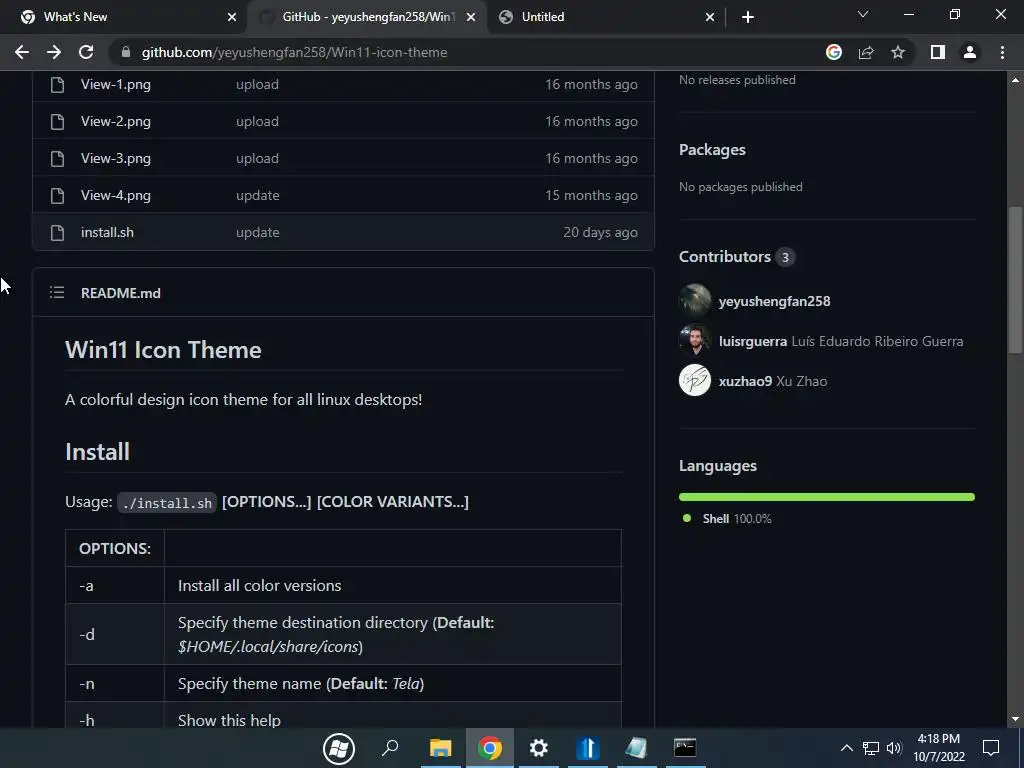Click the share page icon
The width and height of the screenshot is (1024, 768).
click(x=866, y=52)
